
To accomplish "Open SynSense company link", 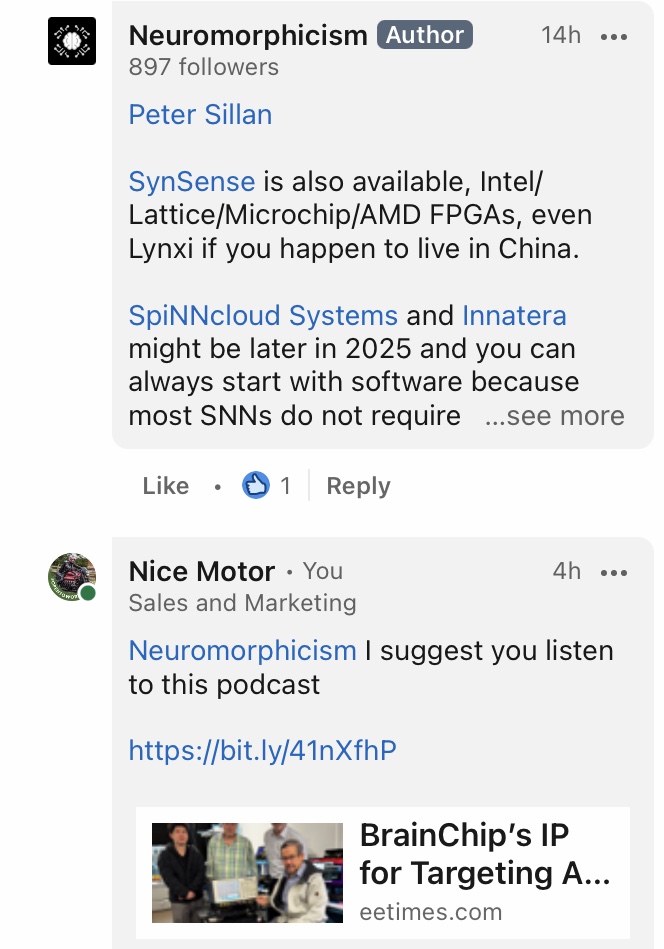I will [x=192, y=182].
